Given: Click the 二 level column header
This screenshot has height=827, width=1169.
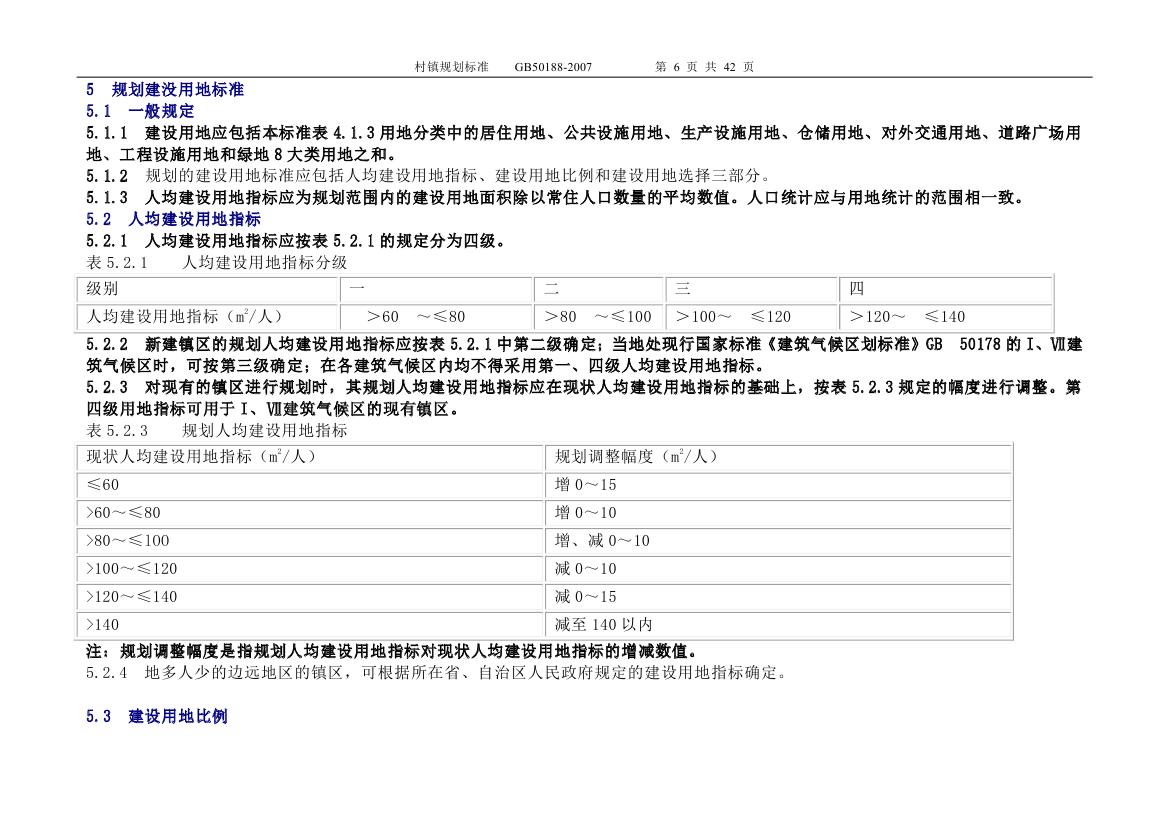Looking at the screenshot, I should click(599, 289).
